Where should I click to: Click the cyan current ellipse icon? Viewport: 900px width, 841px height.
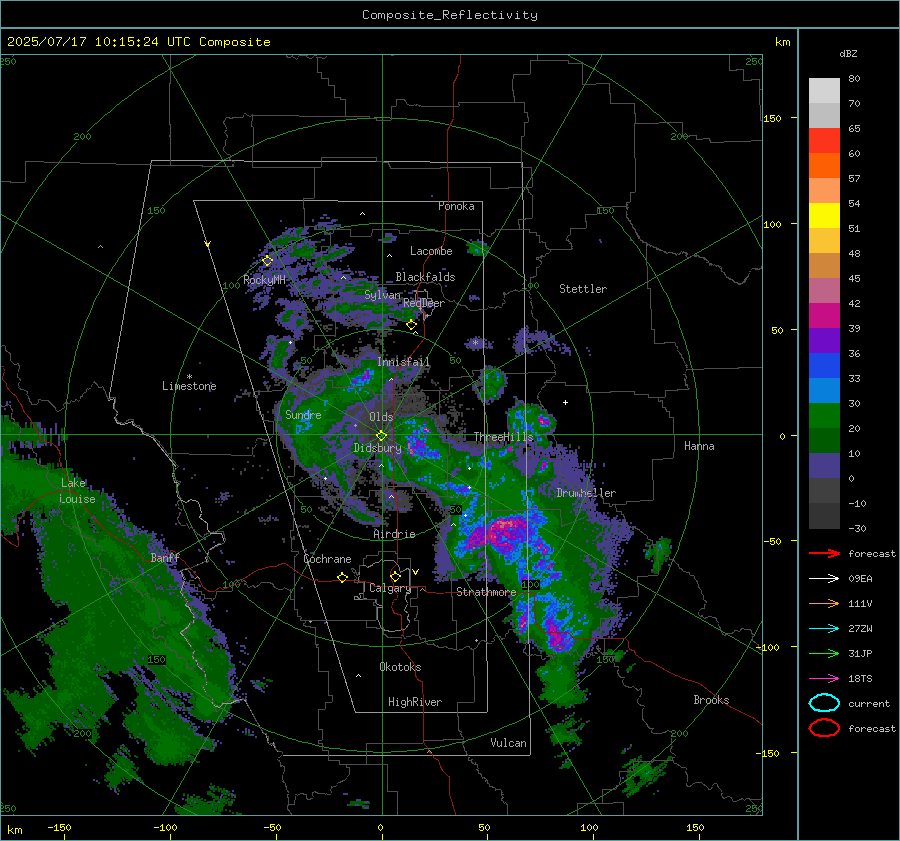(824, 703)
